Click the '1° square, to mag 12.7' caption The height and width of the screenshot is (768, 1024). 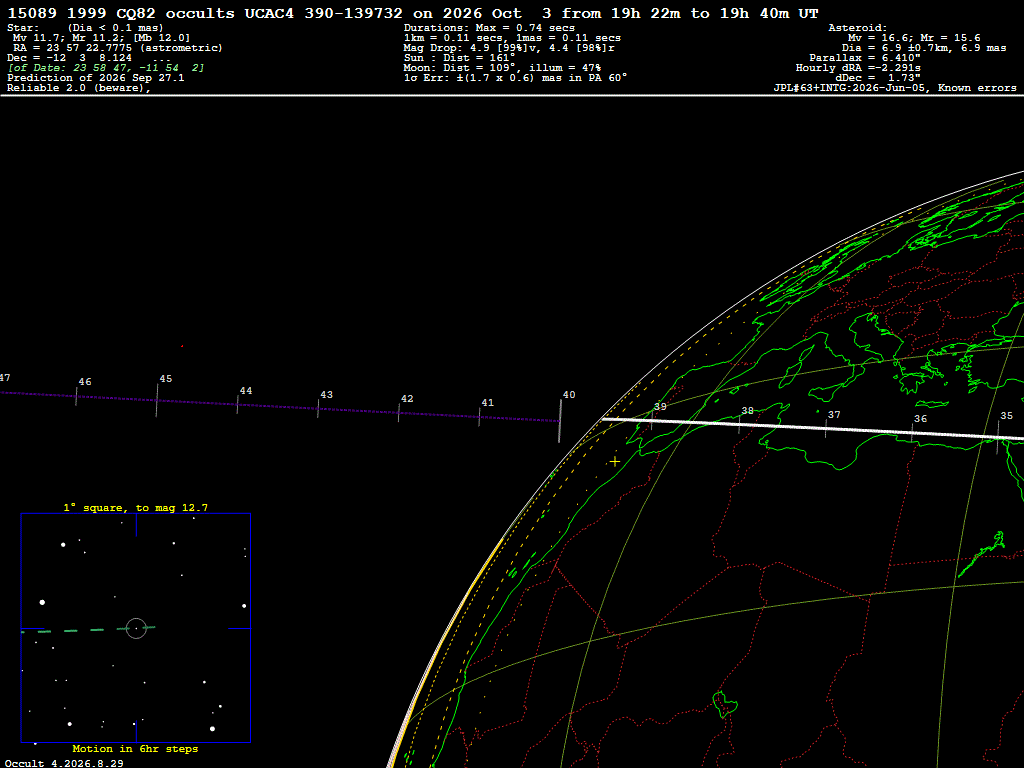point(136,507)
